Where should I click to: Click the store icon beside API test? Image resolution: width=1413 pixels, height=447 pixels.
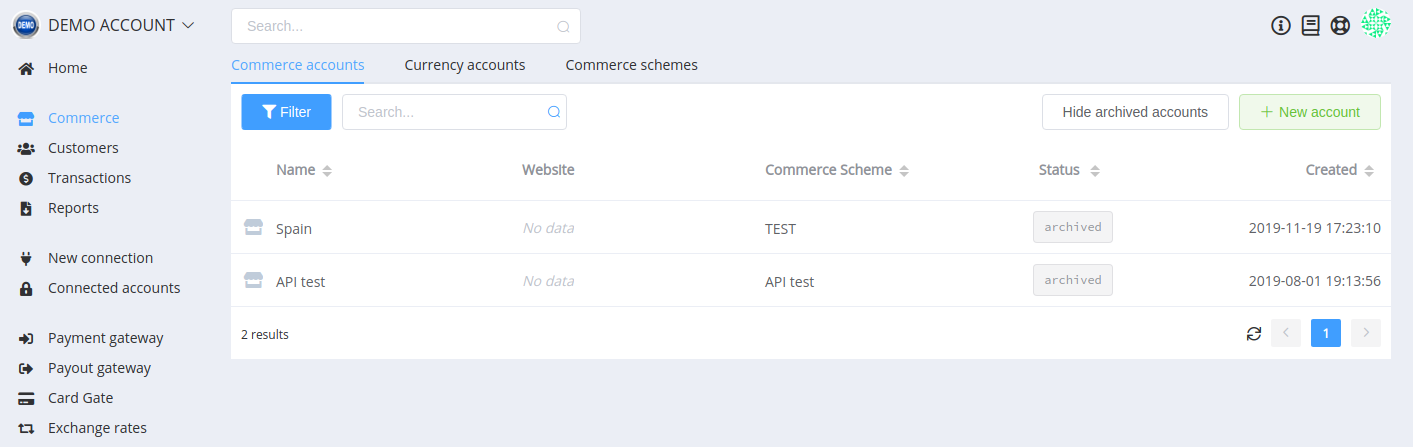[x=254, y=281]
